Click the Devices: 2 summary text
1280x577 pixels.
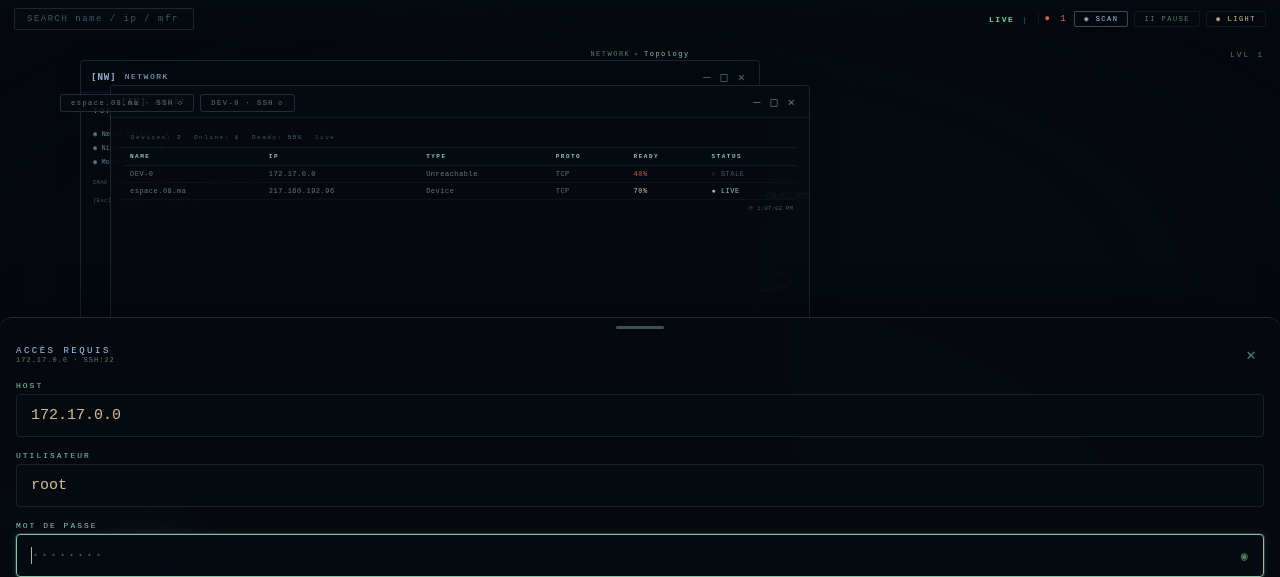pos(156,137)
